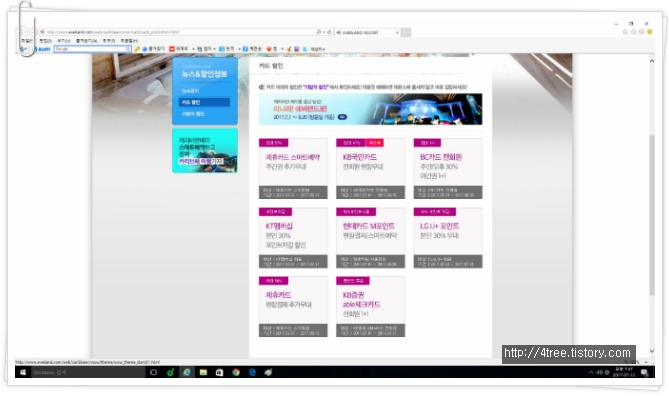The height and width of the screenshot is (396, 669).
Task: Launch Chrome from the taskbar
Action: (236, 373)
